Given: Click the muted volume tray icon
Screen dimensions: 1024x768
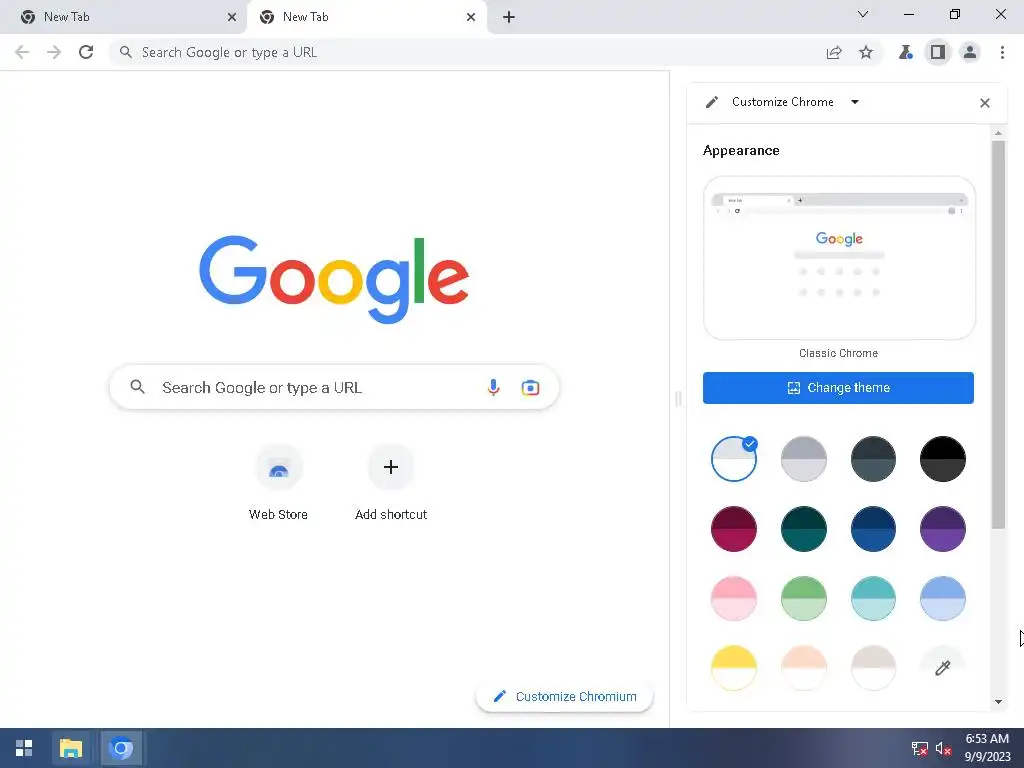Looking at the screenshot, I should (943, 748).
